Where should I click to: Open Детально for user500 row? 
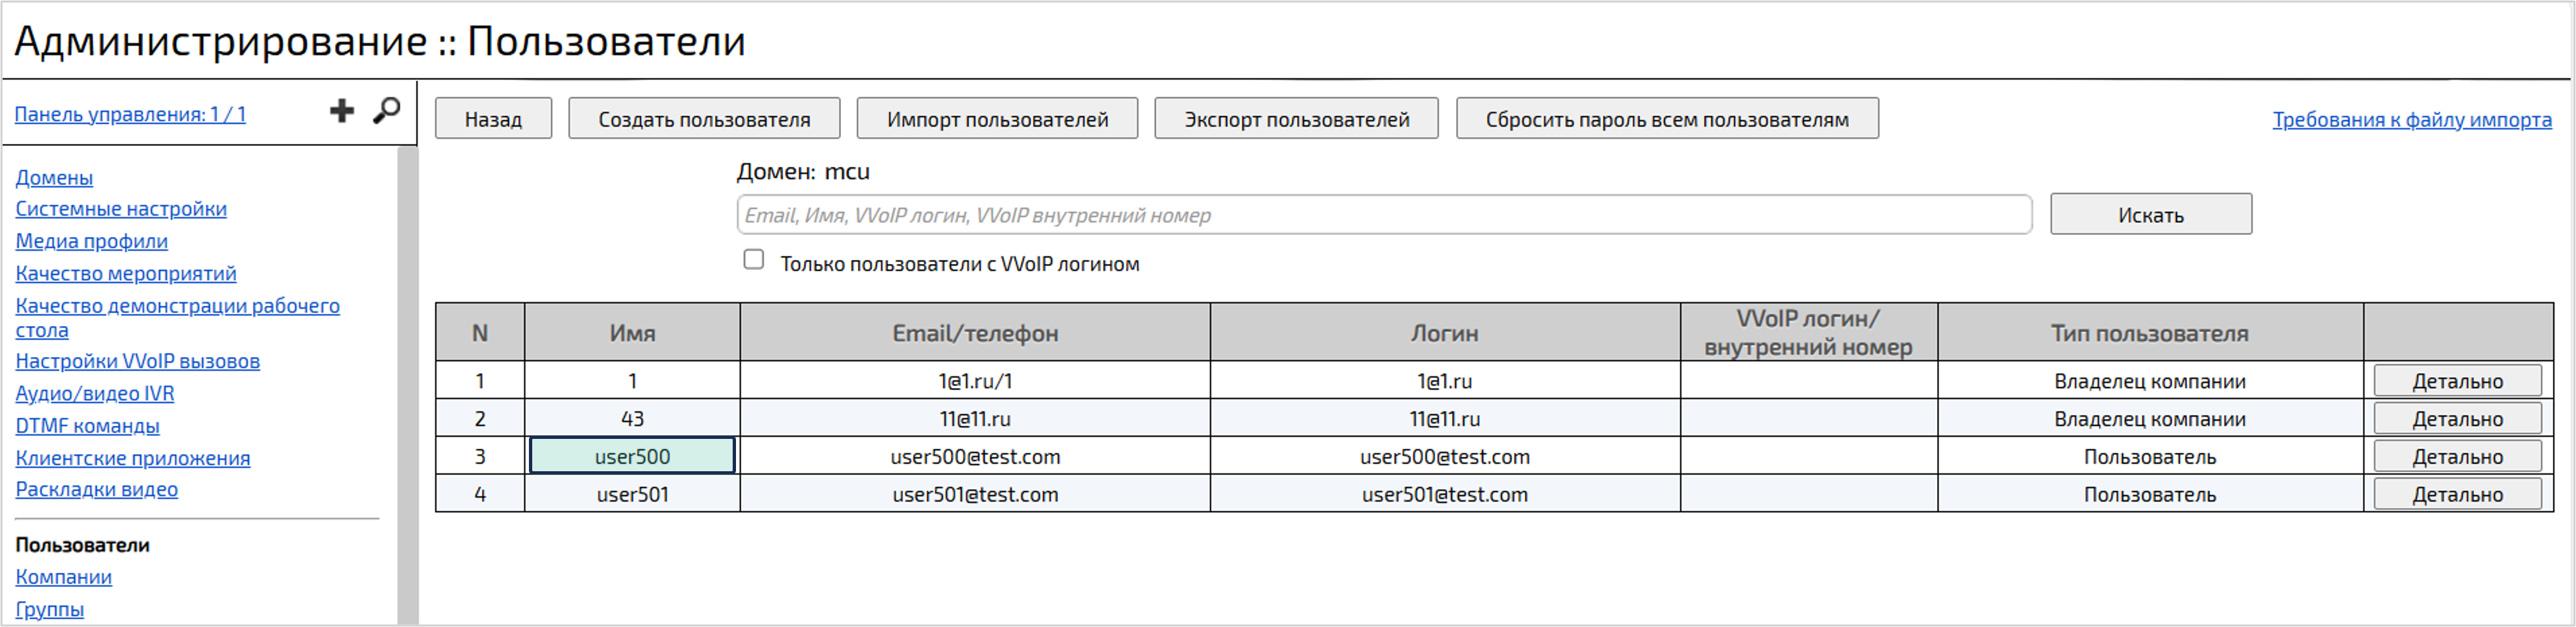pos(2457,457)
